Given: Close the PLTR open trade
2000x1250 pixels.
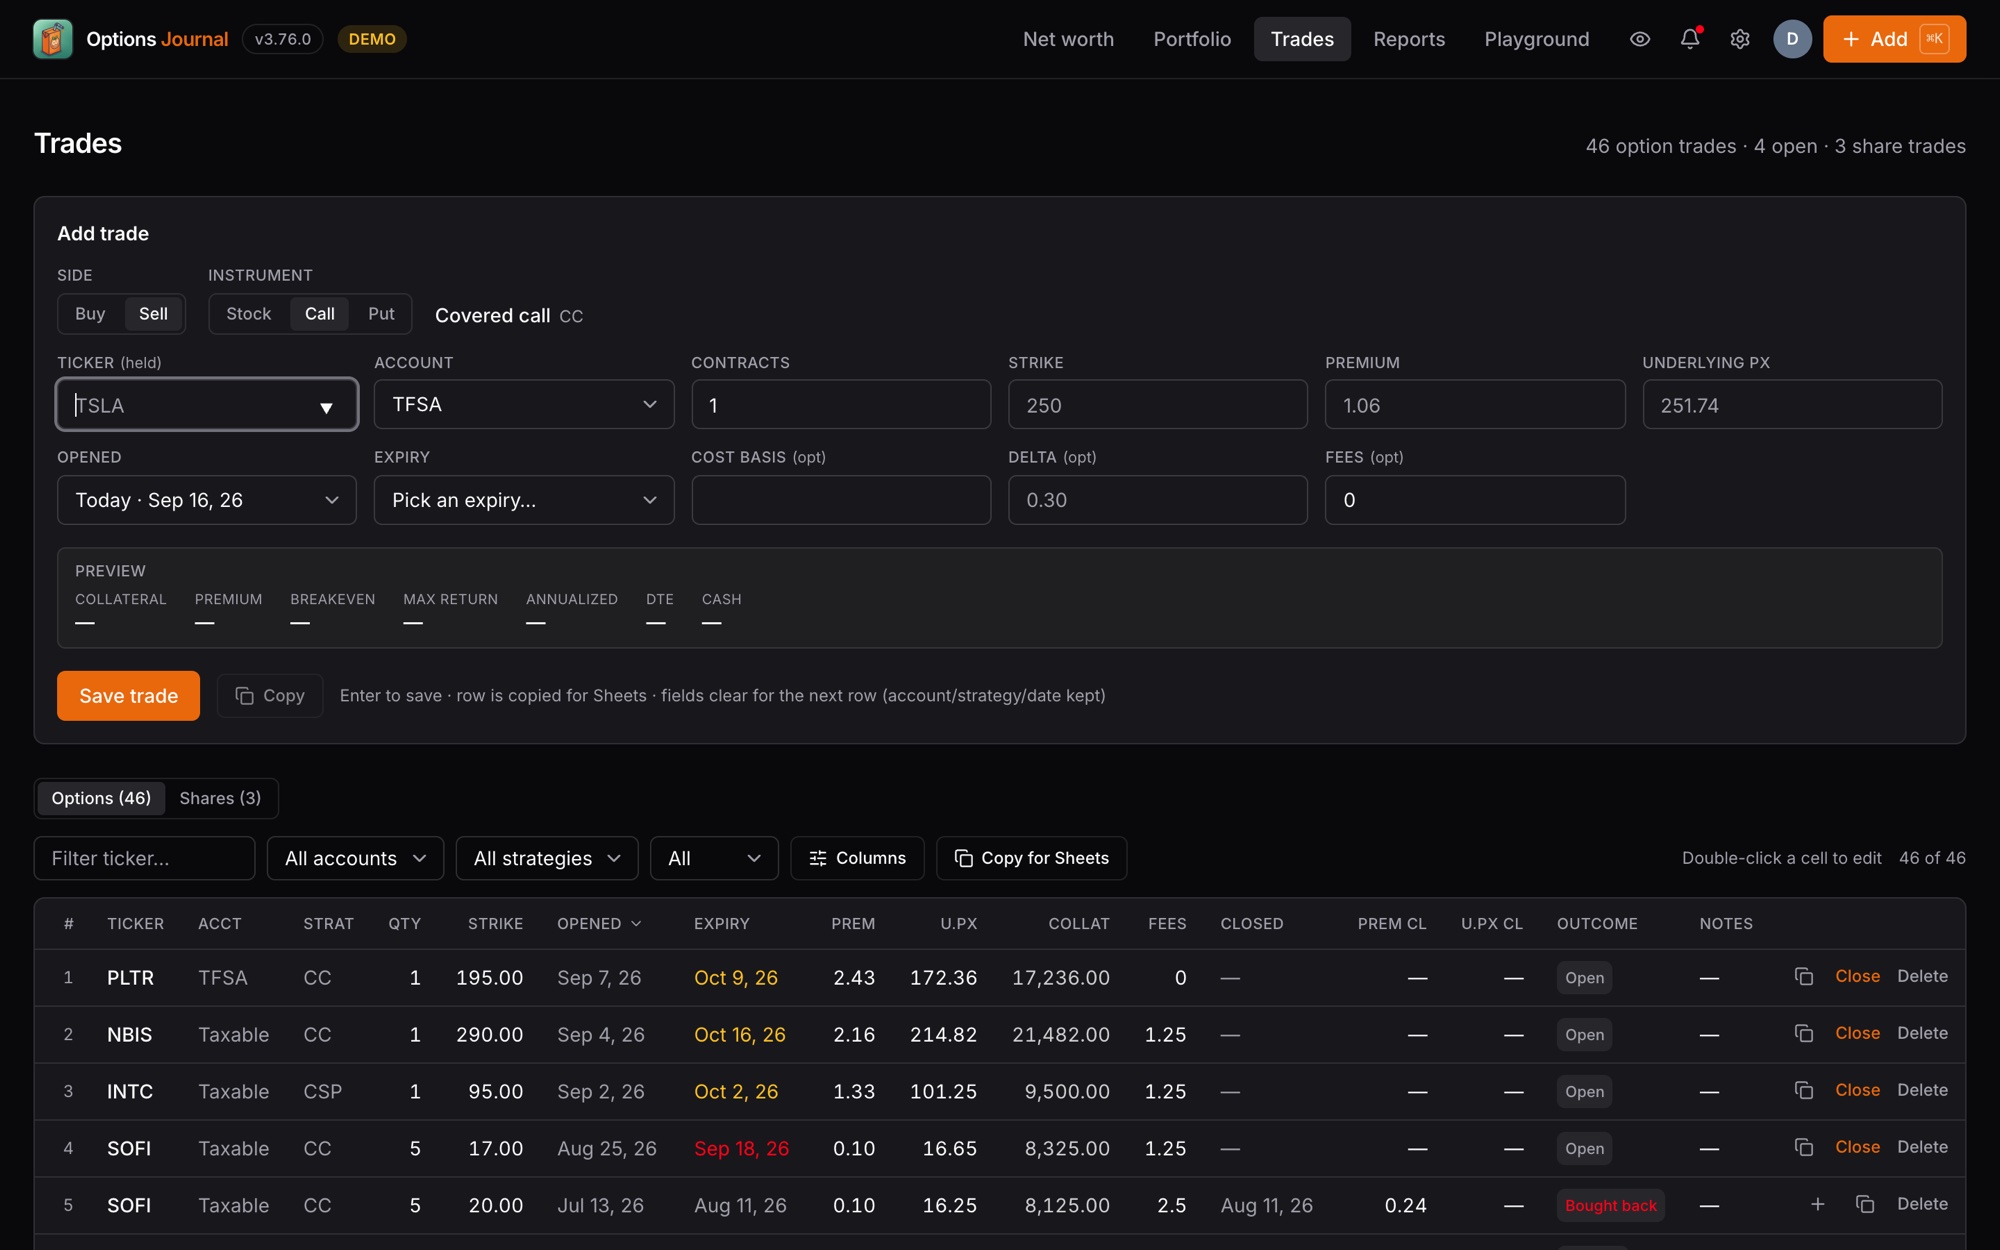Looking at the screenshot, I should point(1857,976).
